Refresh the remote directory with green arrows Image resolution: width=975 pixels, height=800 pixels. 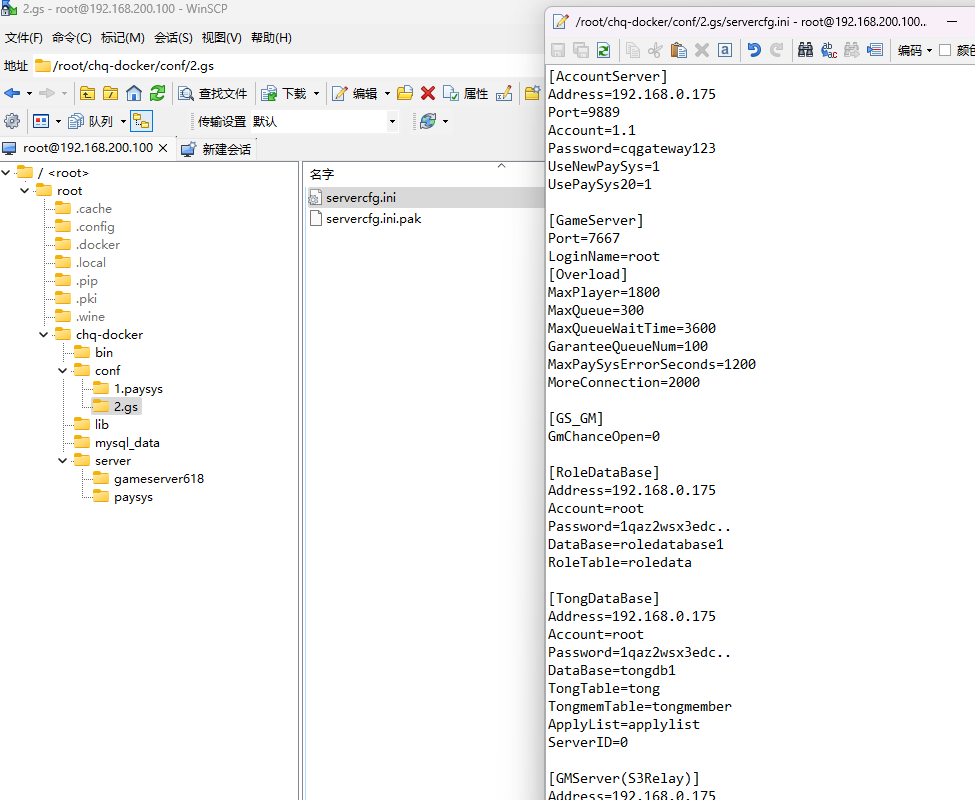click(157, 93)
